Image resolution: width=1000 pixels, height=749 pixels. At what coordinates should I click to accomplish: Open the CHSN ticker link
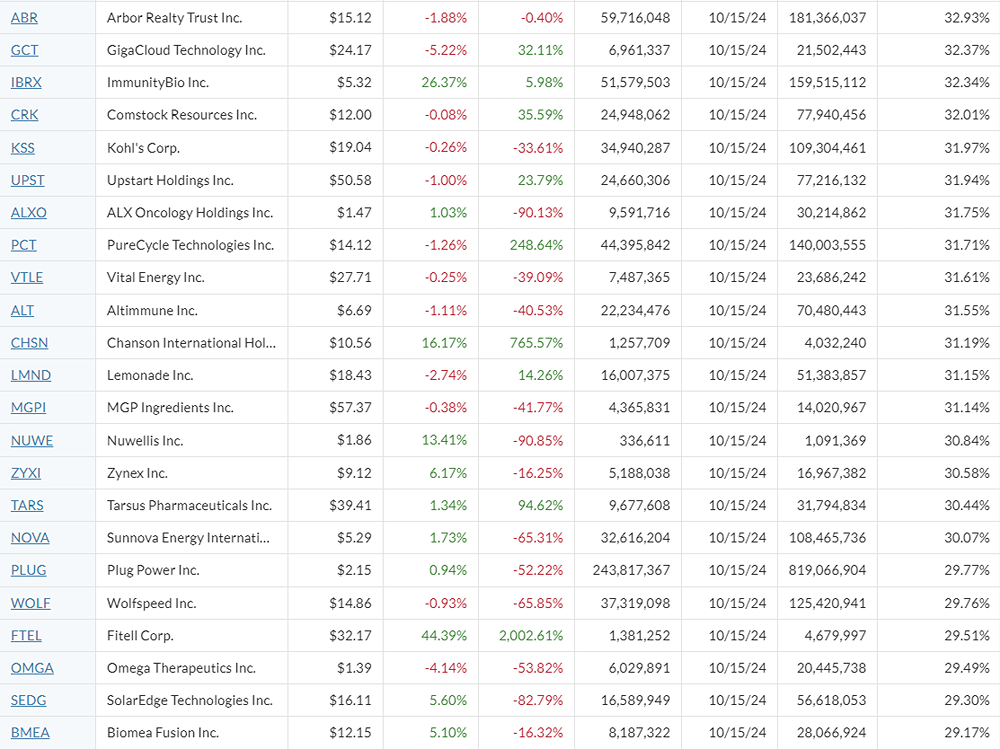29,343
